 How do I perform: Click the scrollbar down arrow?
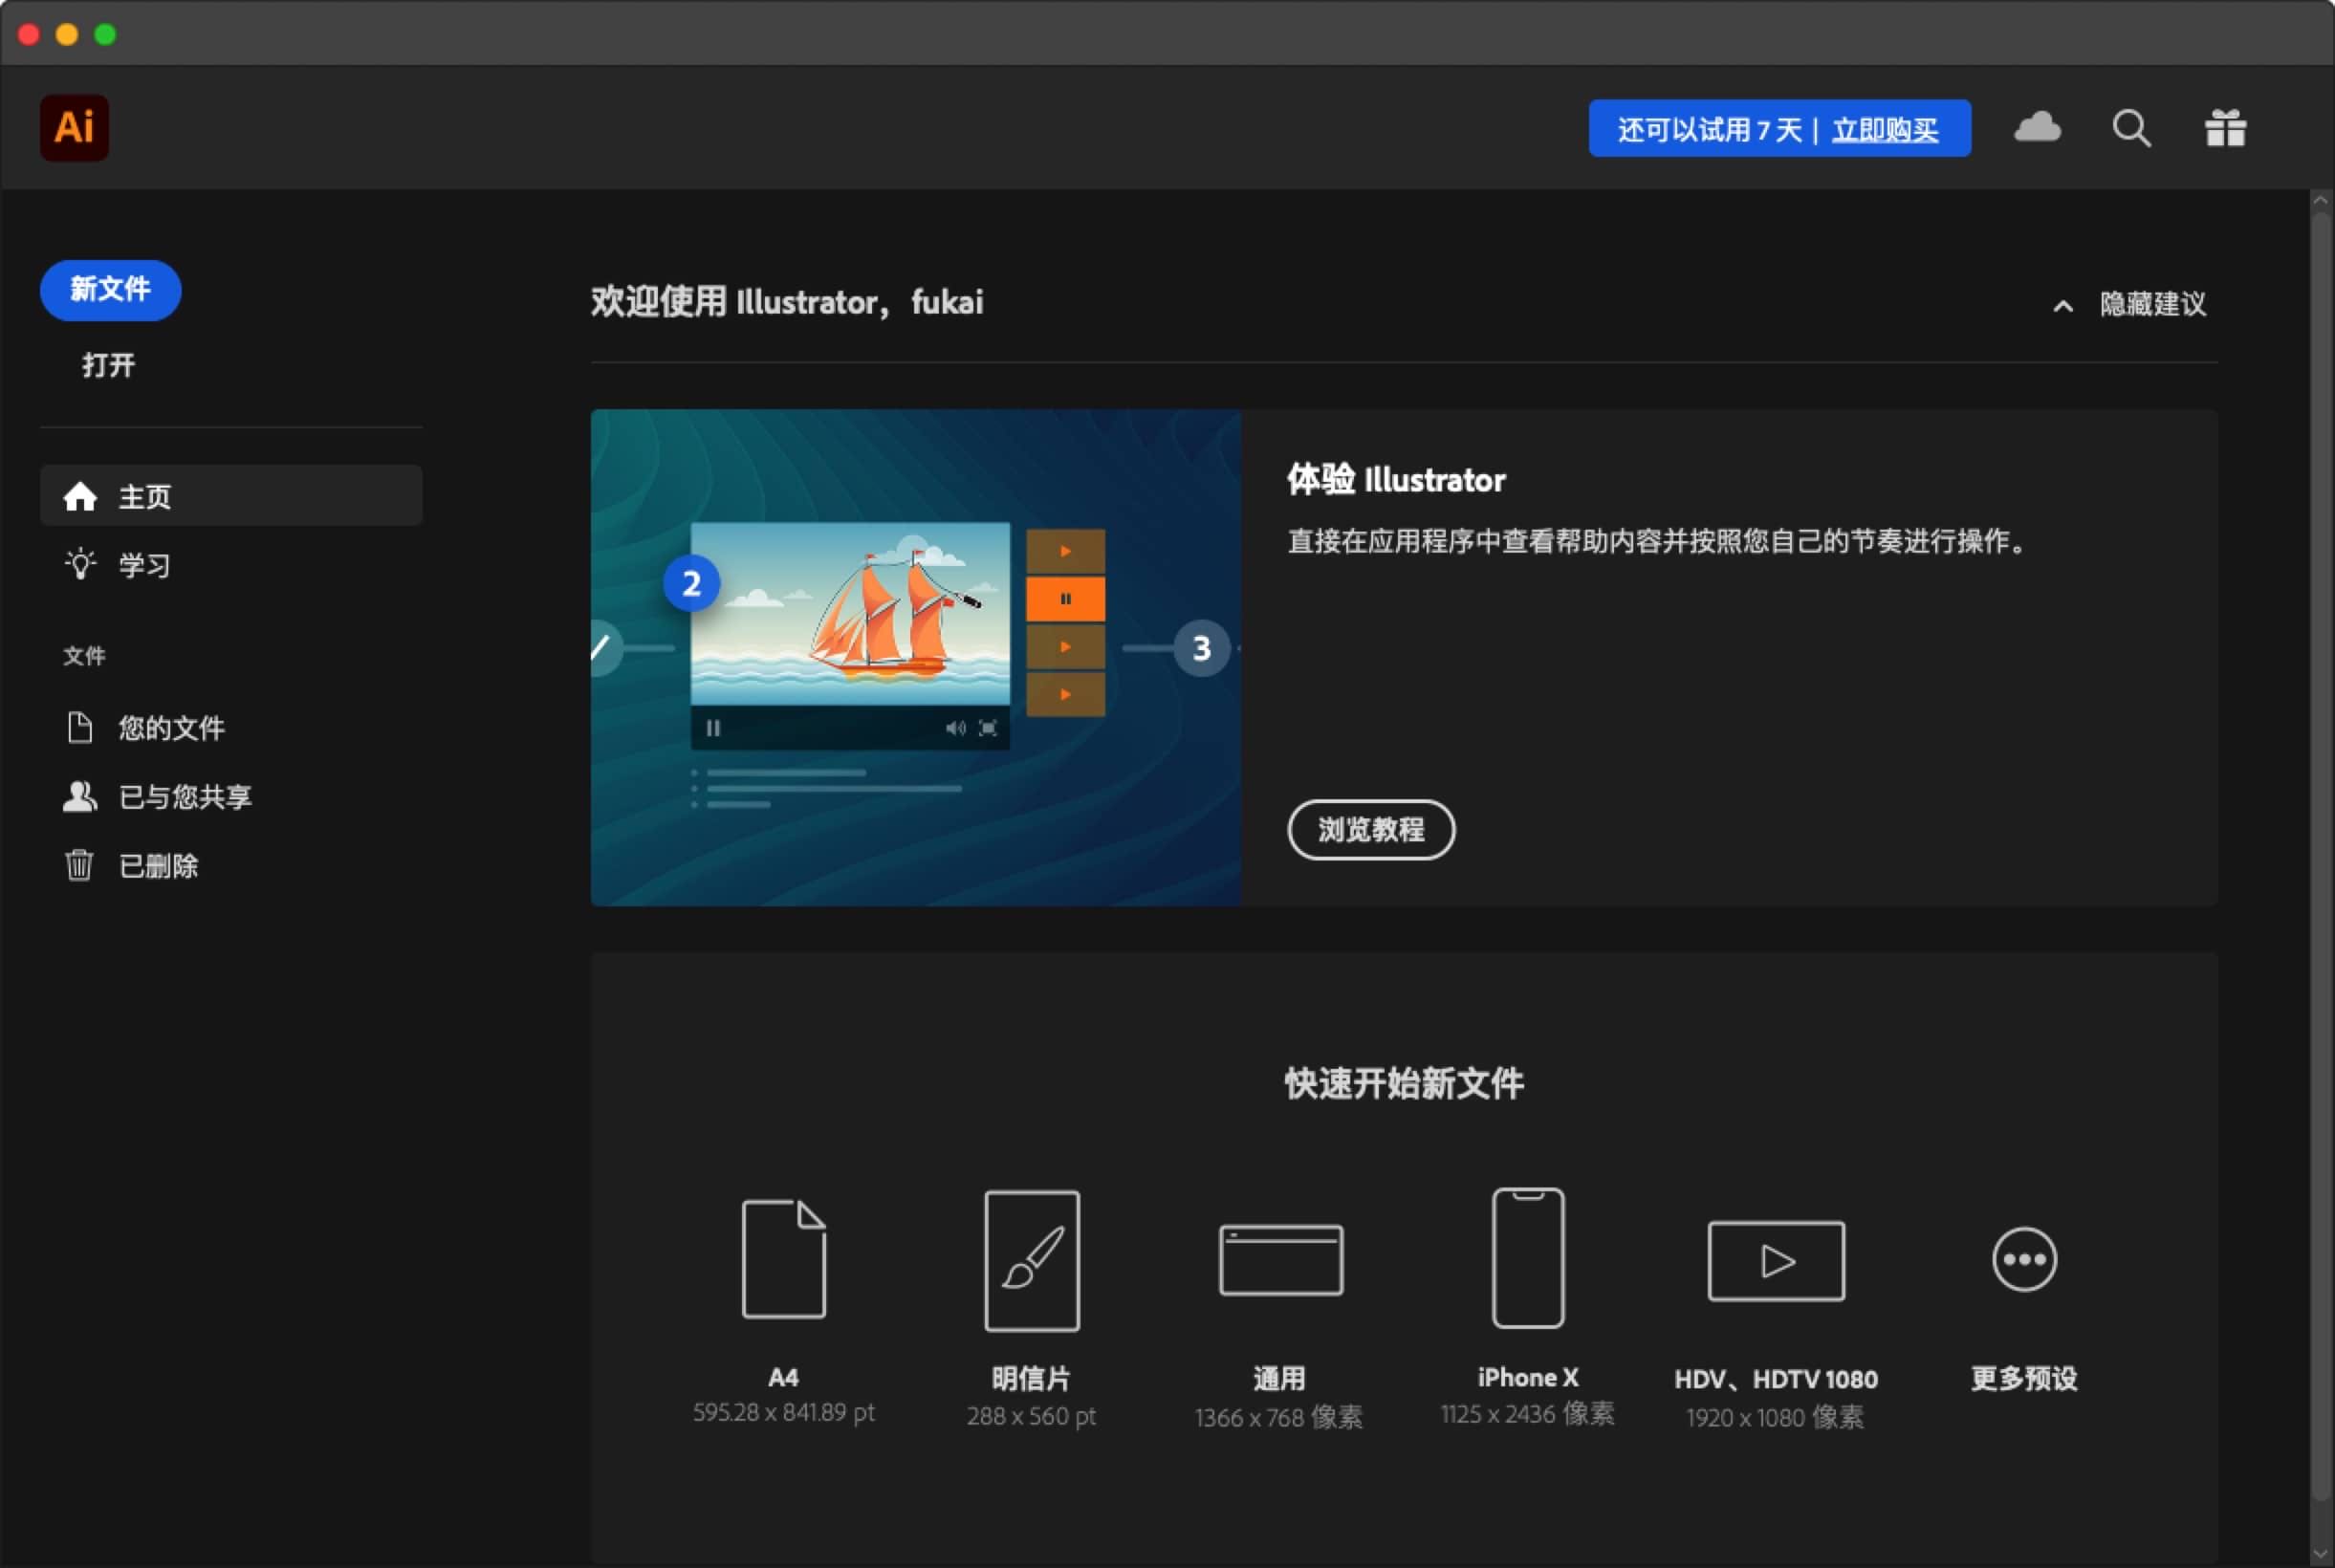tap(2321, 1553)
